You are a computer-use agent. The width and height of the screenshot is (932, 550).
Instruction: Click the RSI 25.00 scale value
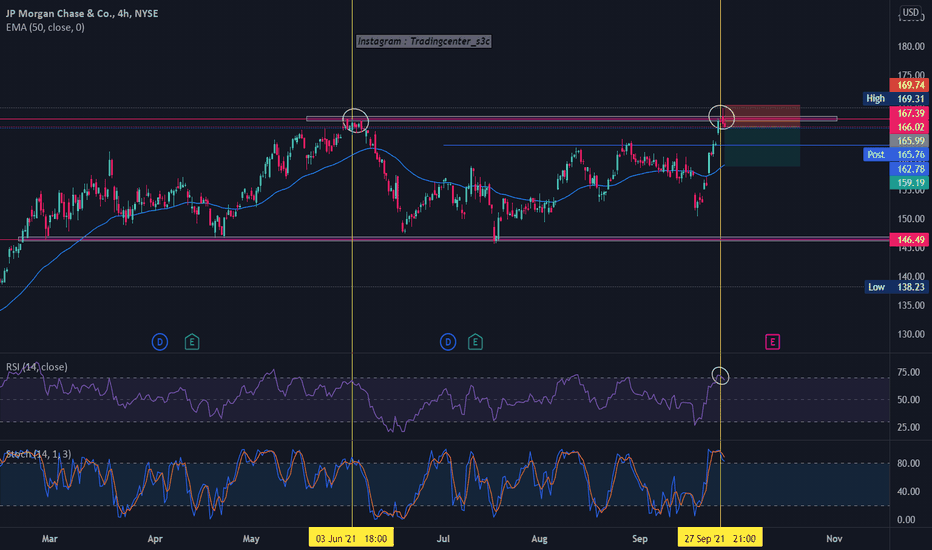click(x=908, y=427)
